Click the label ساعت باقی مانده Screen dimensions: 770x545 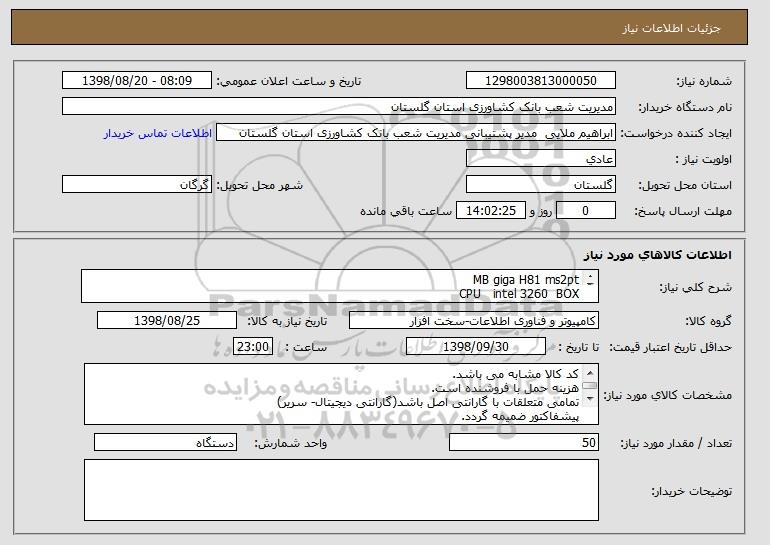406,211
